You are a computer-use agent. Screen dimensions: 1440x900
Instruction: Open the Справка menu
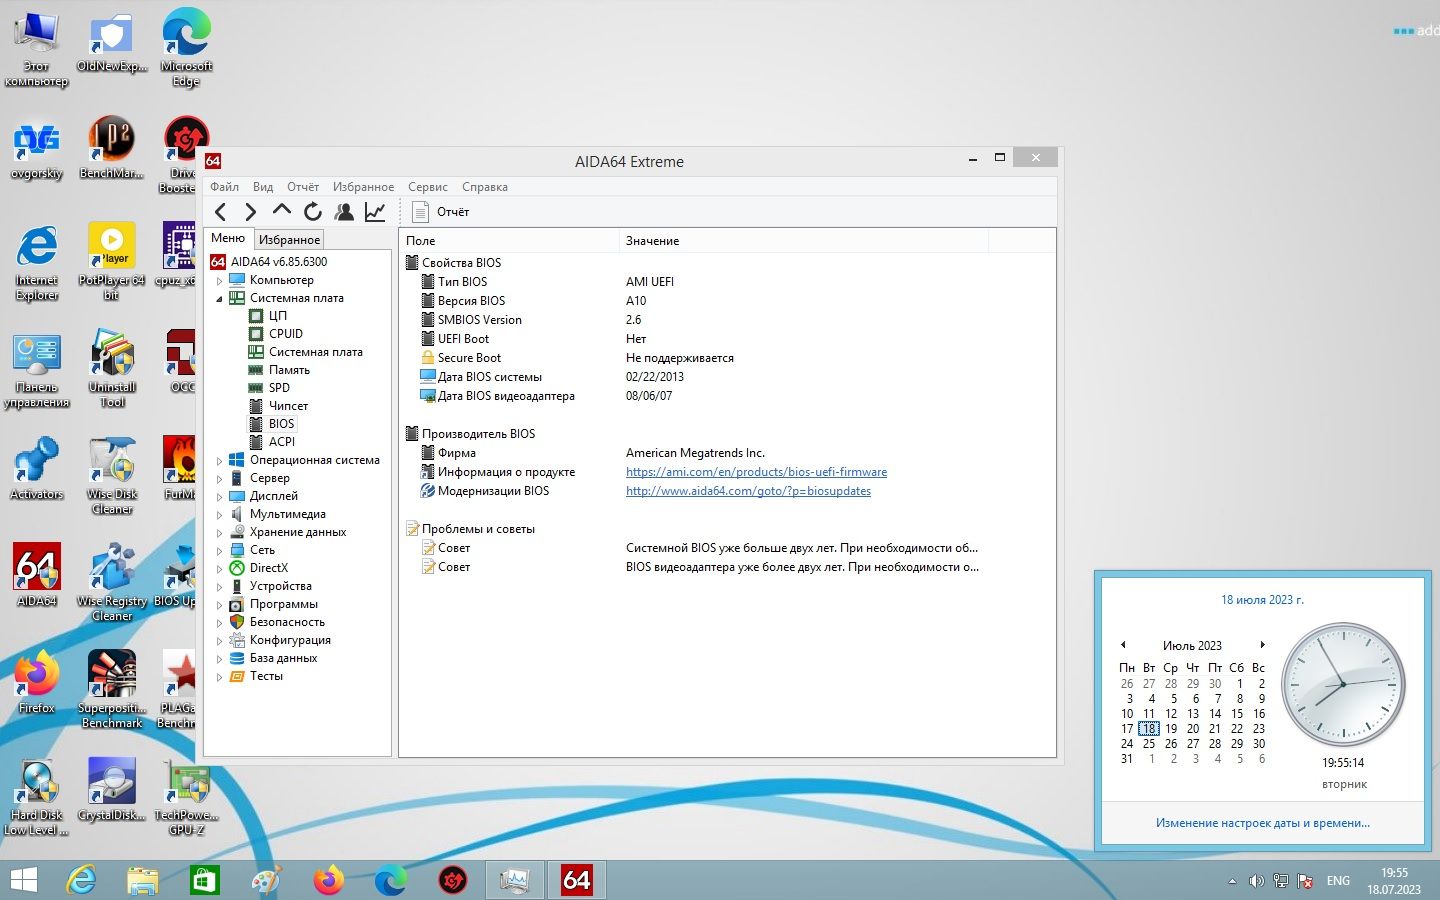coord(485,187)
